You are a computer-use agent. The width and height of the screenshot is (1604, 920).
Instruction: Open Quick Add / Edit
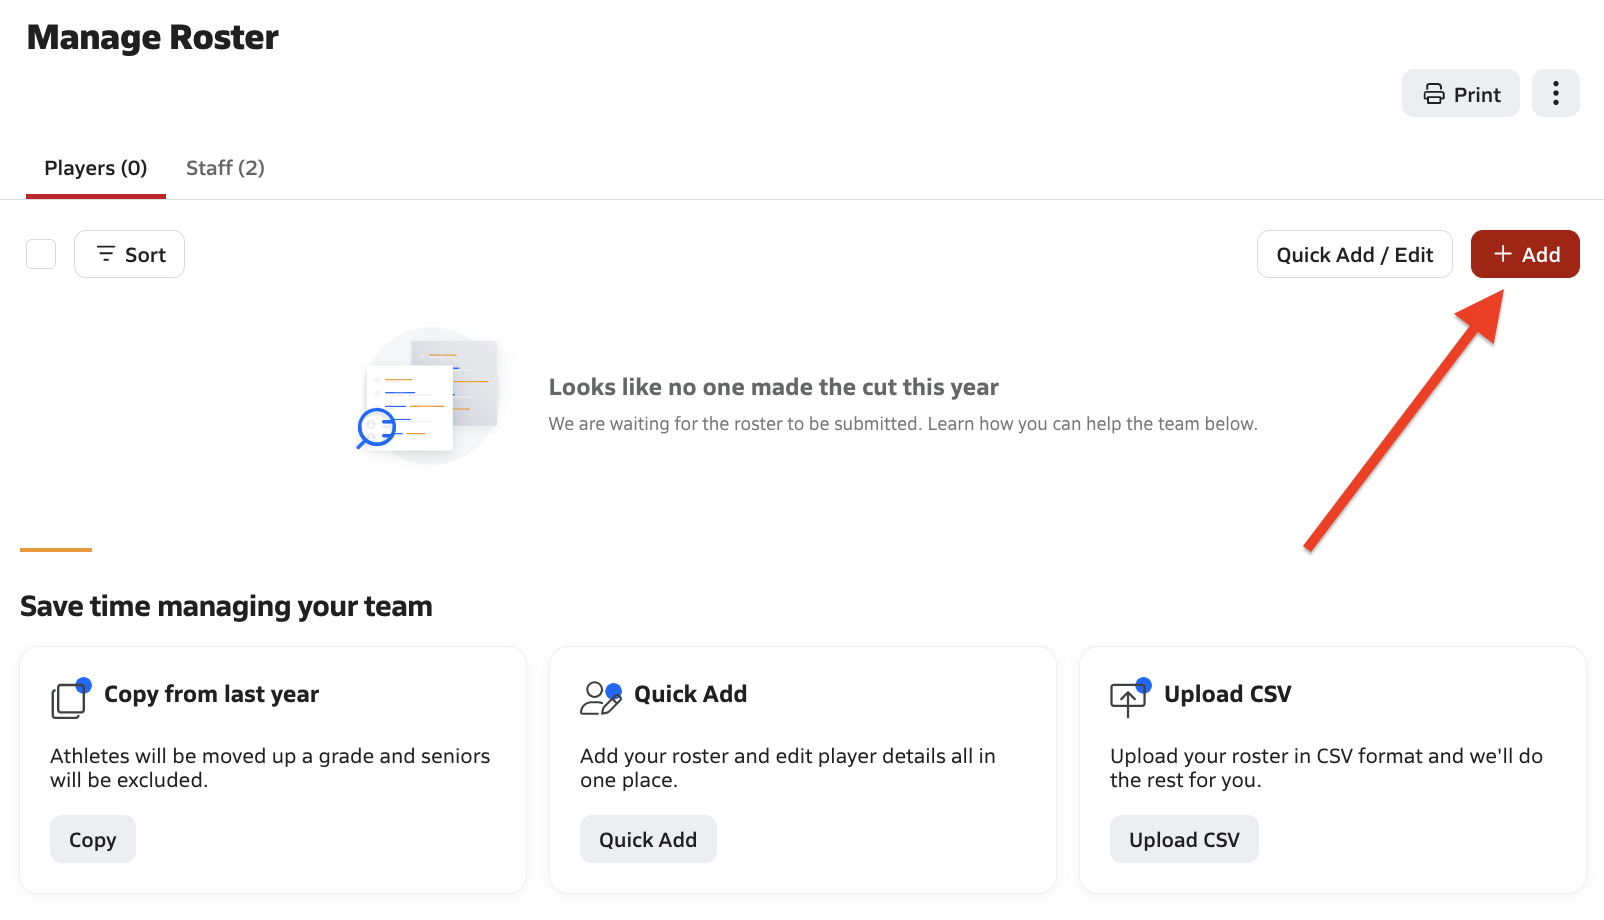1354,254
